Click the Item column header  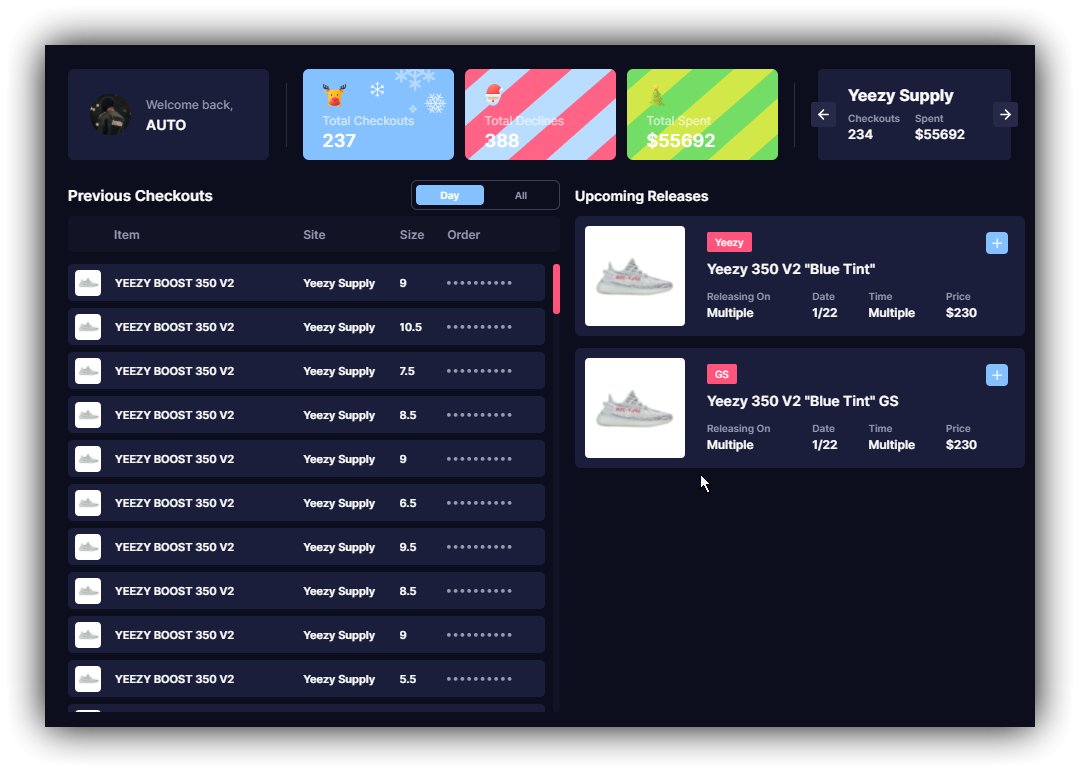pyautogui.click(x=127, y=235)
